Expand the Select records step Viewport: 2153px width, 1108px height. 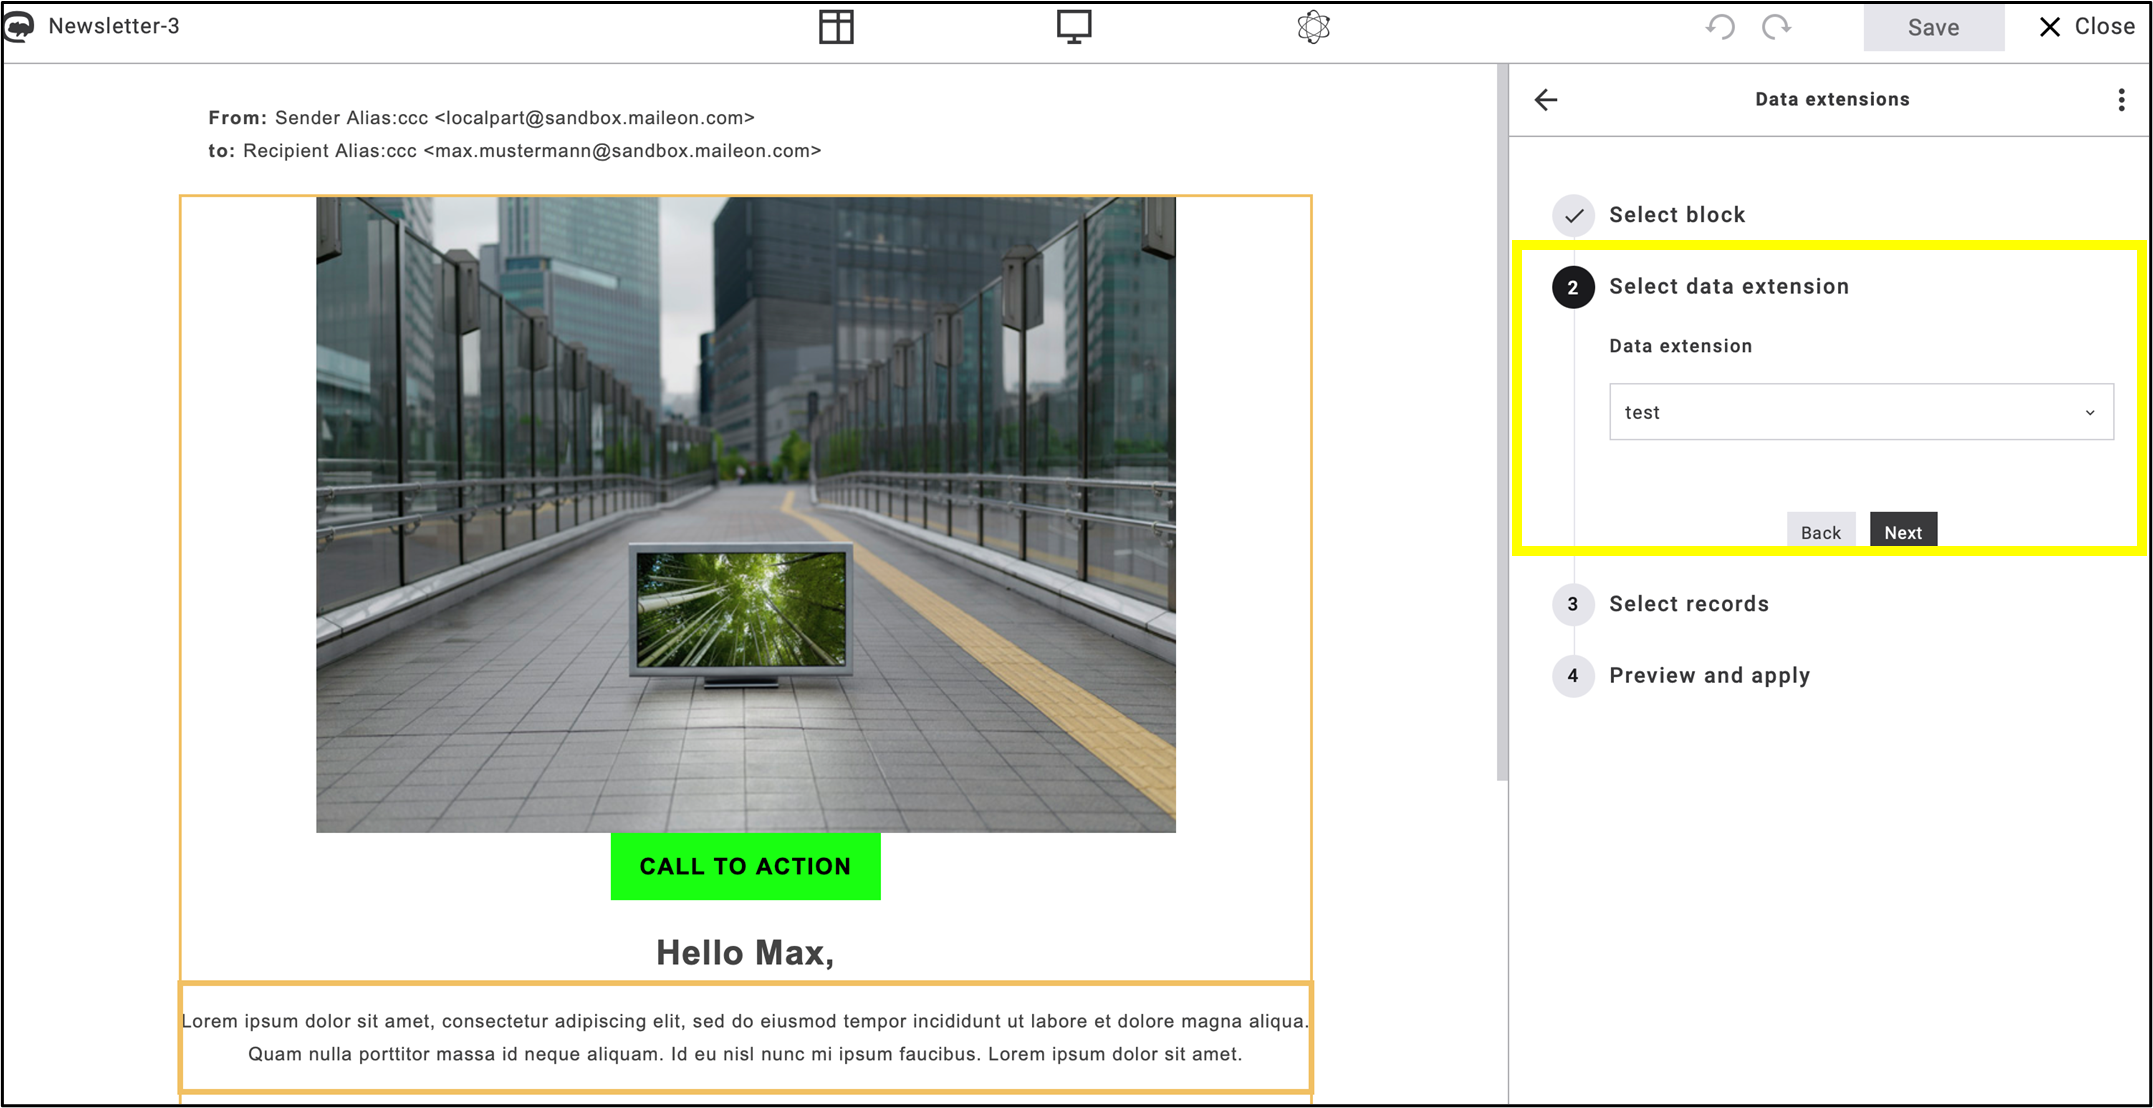point(1688,604)
